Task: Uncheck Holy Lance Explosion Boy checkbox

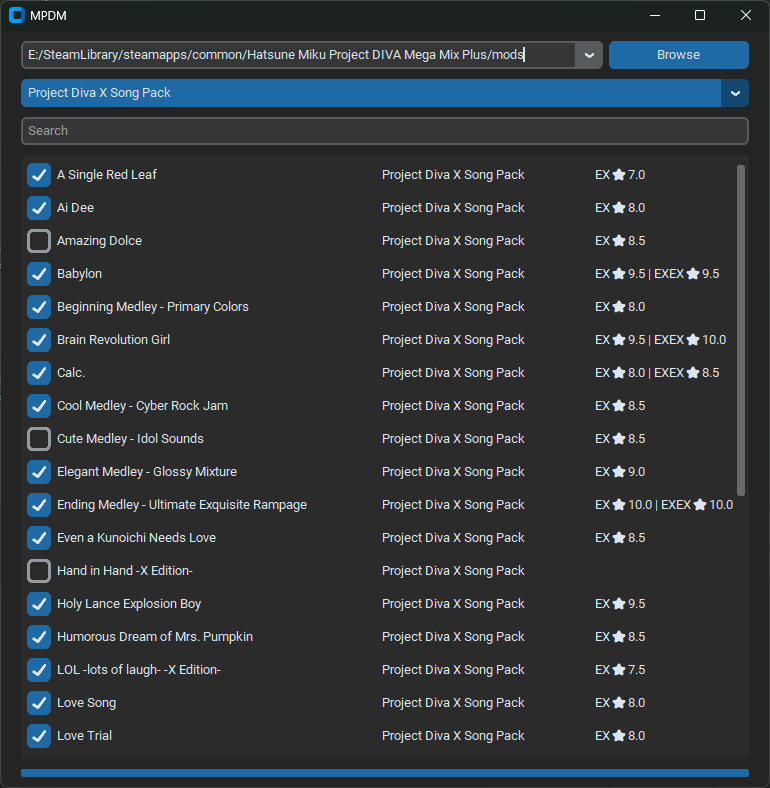Action: pos(39,604)
